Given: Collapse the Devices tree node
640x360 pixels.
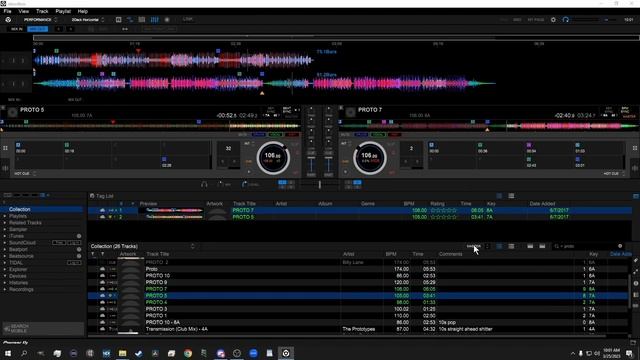Looking at the screenshot, I should (x=5, y=276).
